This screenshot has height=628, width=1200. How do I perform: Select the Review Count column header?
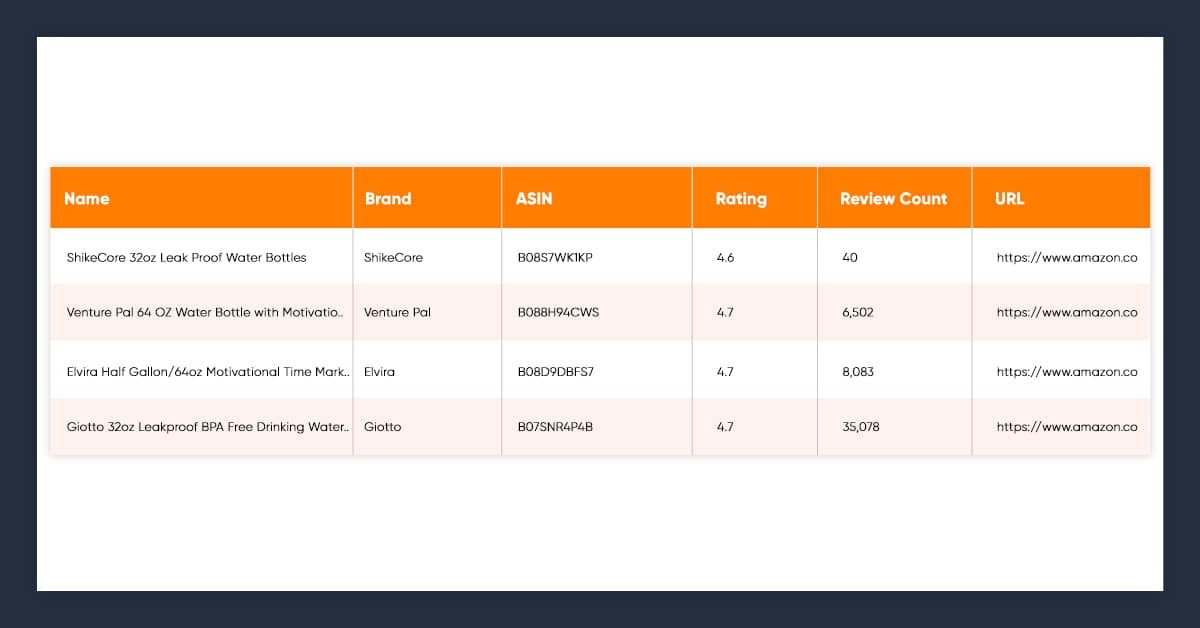click(x=893, y=198)
